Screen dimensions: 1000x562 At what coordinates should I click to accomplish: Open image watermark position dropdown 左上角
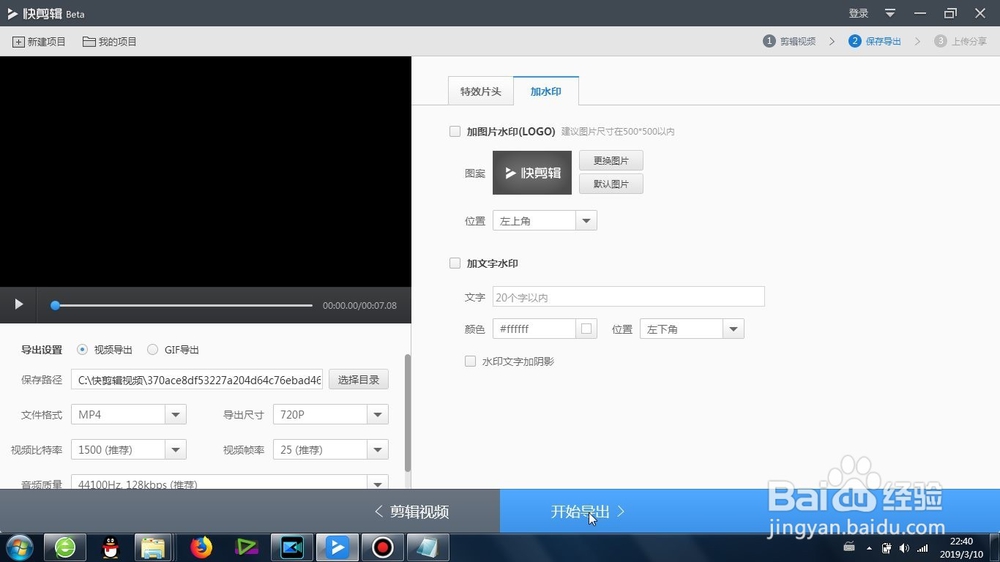point(545,221)
